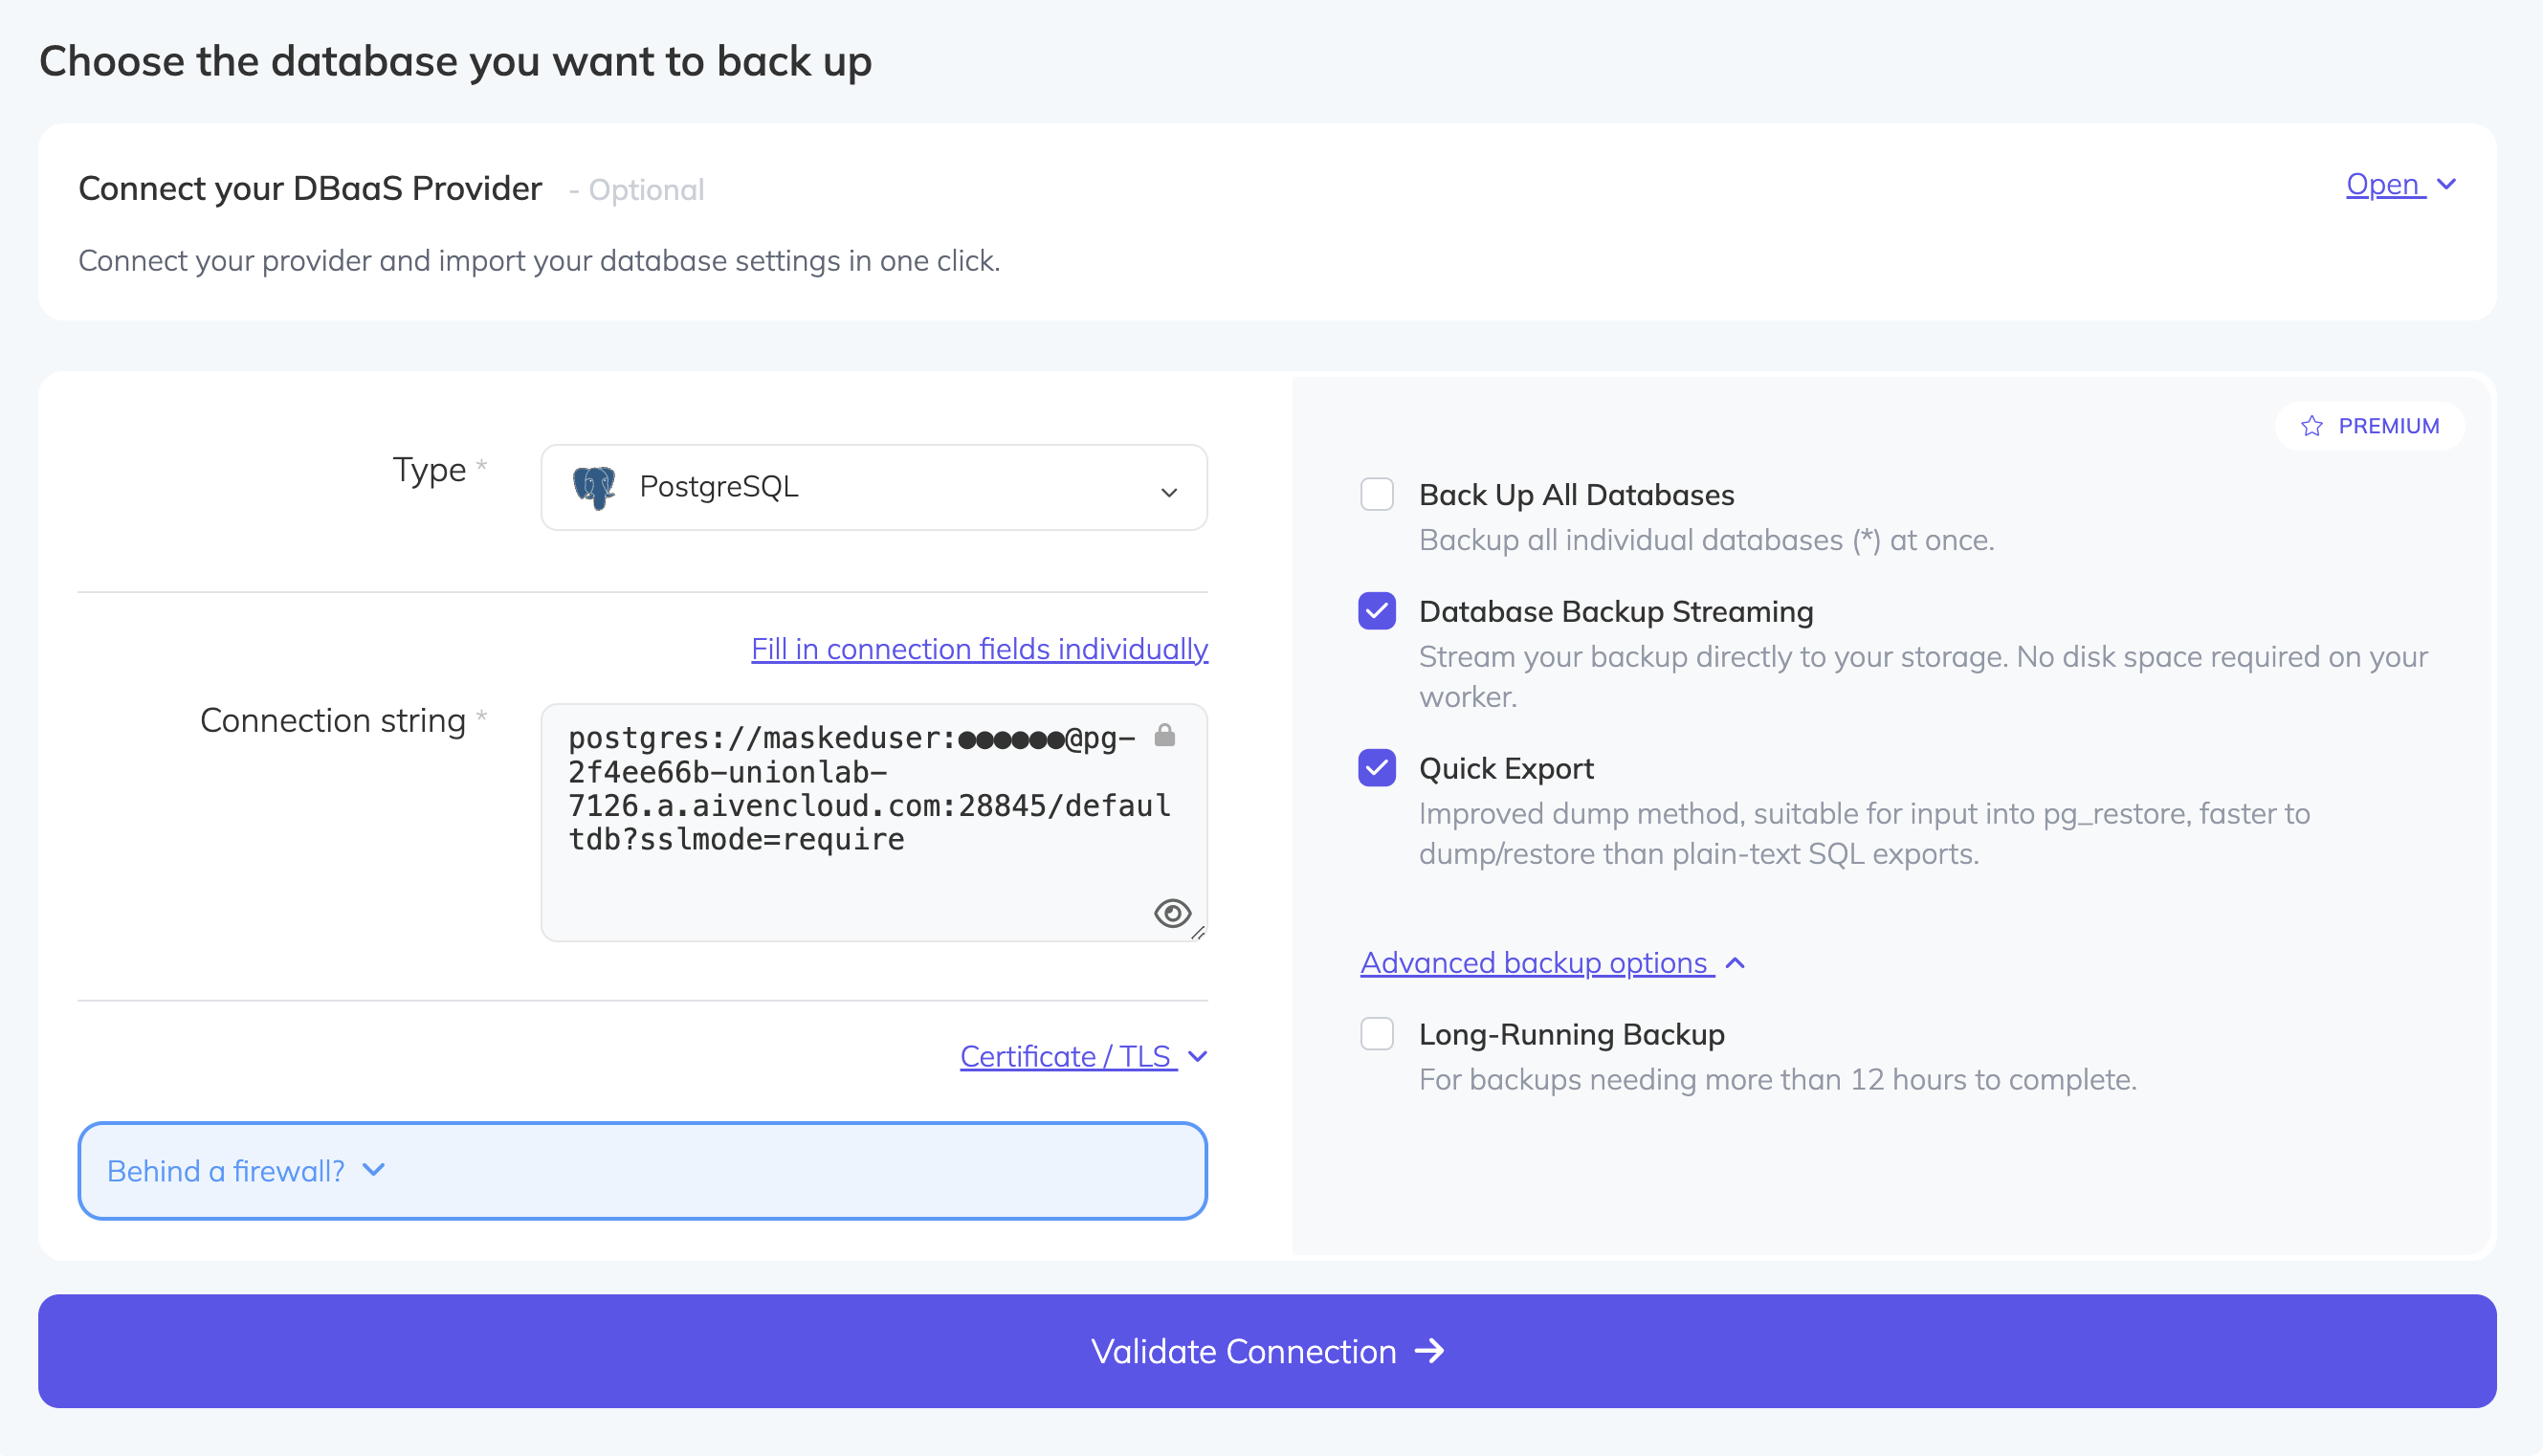The image size is (2543, 1456).
Task: Open Fill in connection fields individually
Action: tap(979, 648)
